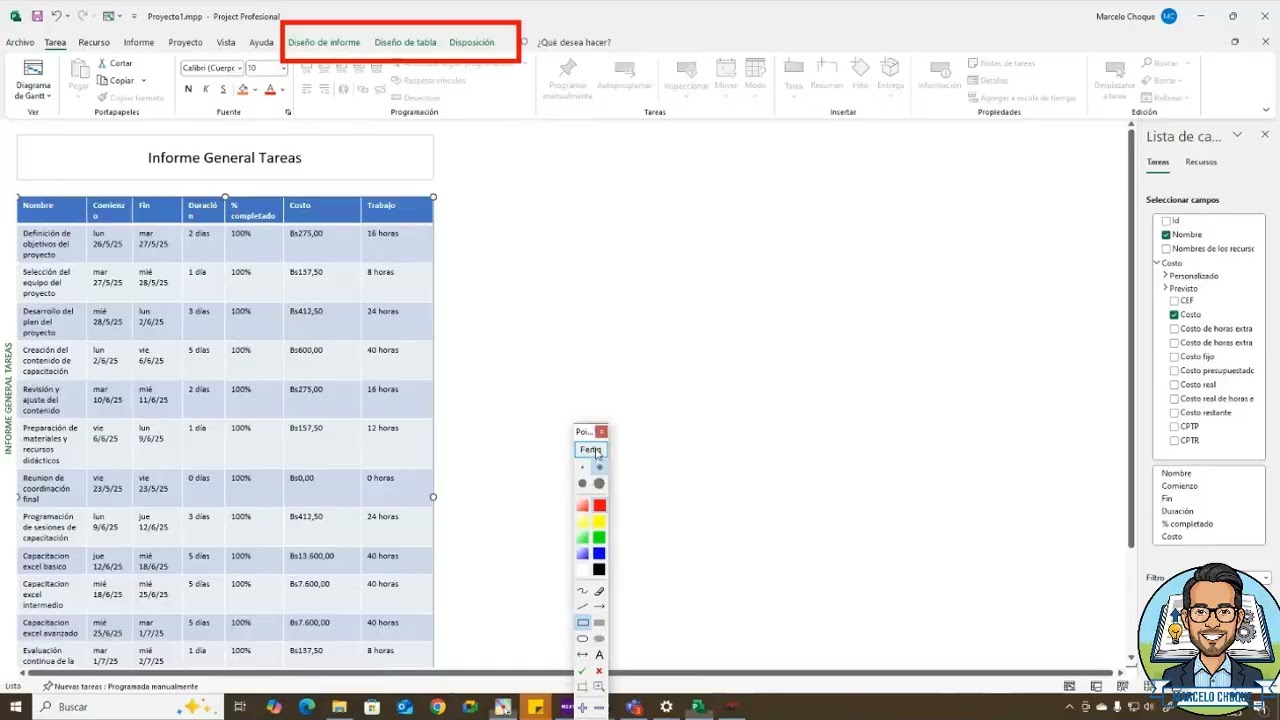Pick the solid blue color swatch
Viewport: 1280px width, 720px height.
(x=599, y=553)
